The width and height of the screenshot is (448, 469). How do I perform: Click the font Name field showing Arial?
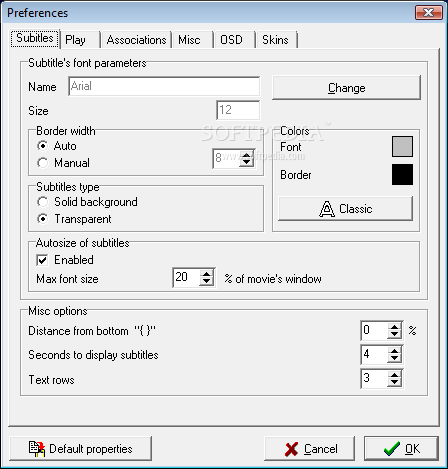click(x=164, y=86)
